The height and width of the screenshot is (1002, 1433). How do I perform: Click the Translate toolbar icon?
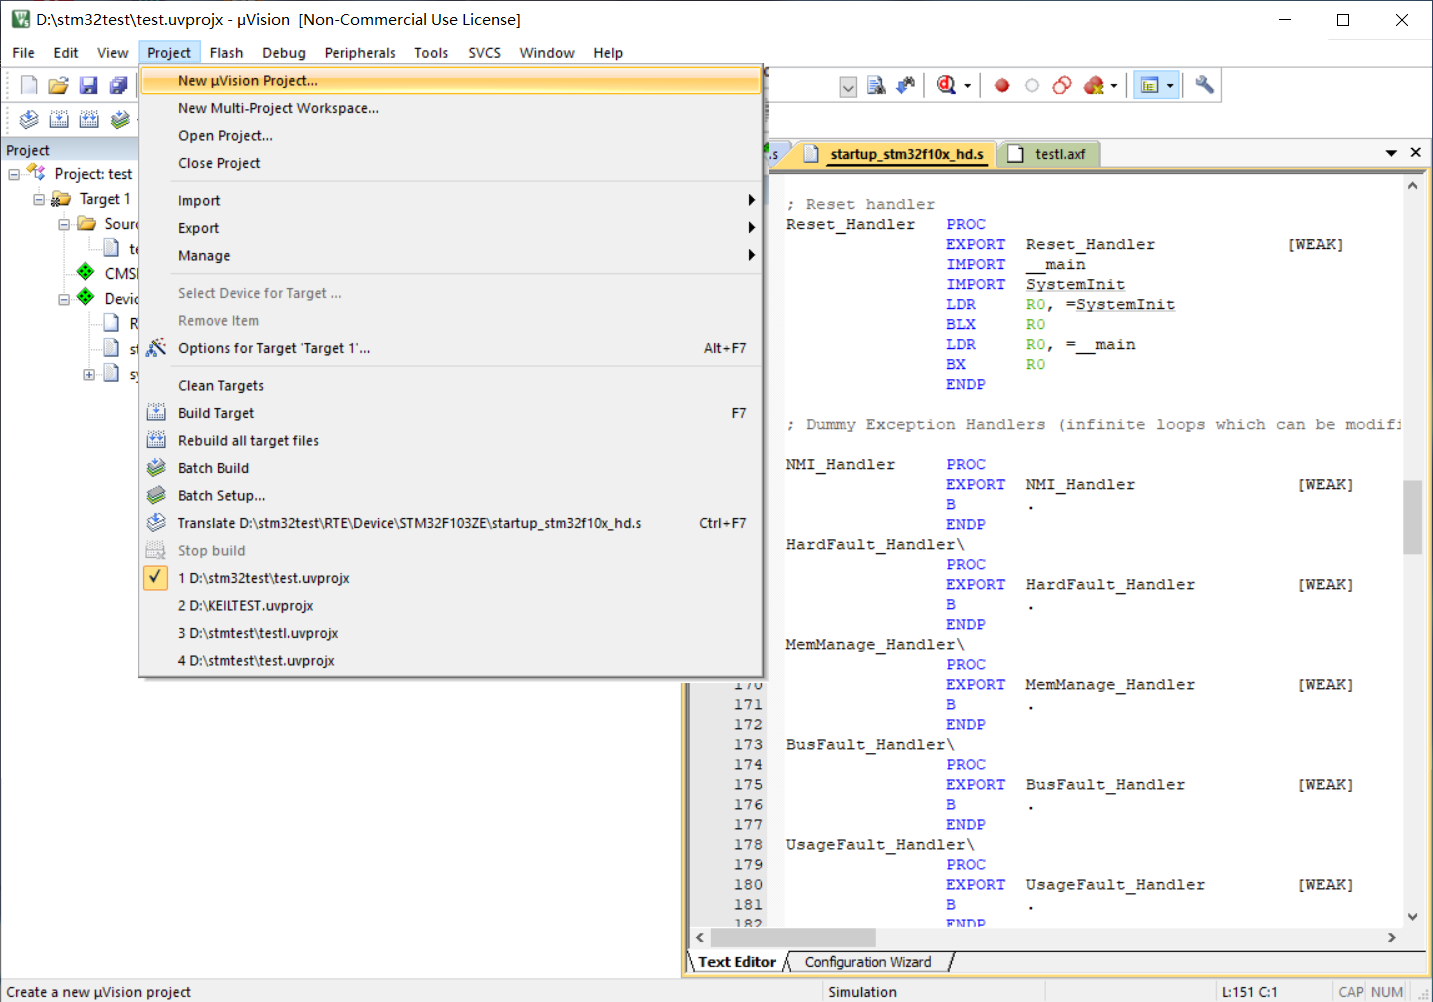(x=29, y=120)
